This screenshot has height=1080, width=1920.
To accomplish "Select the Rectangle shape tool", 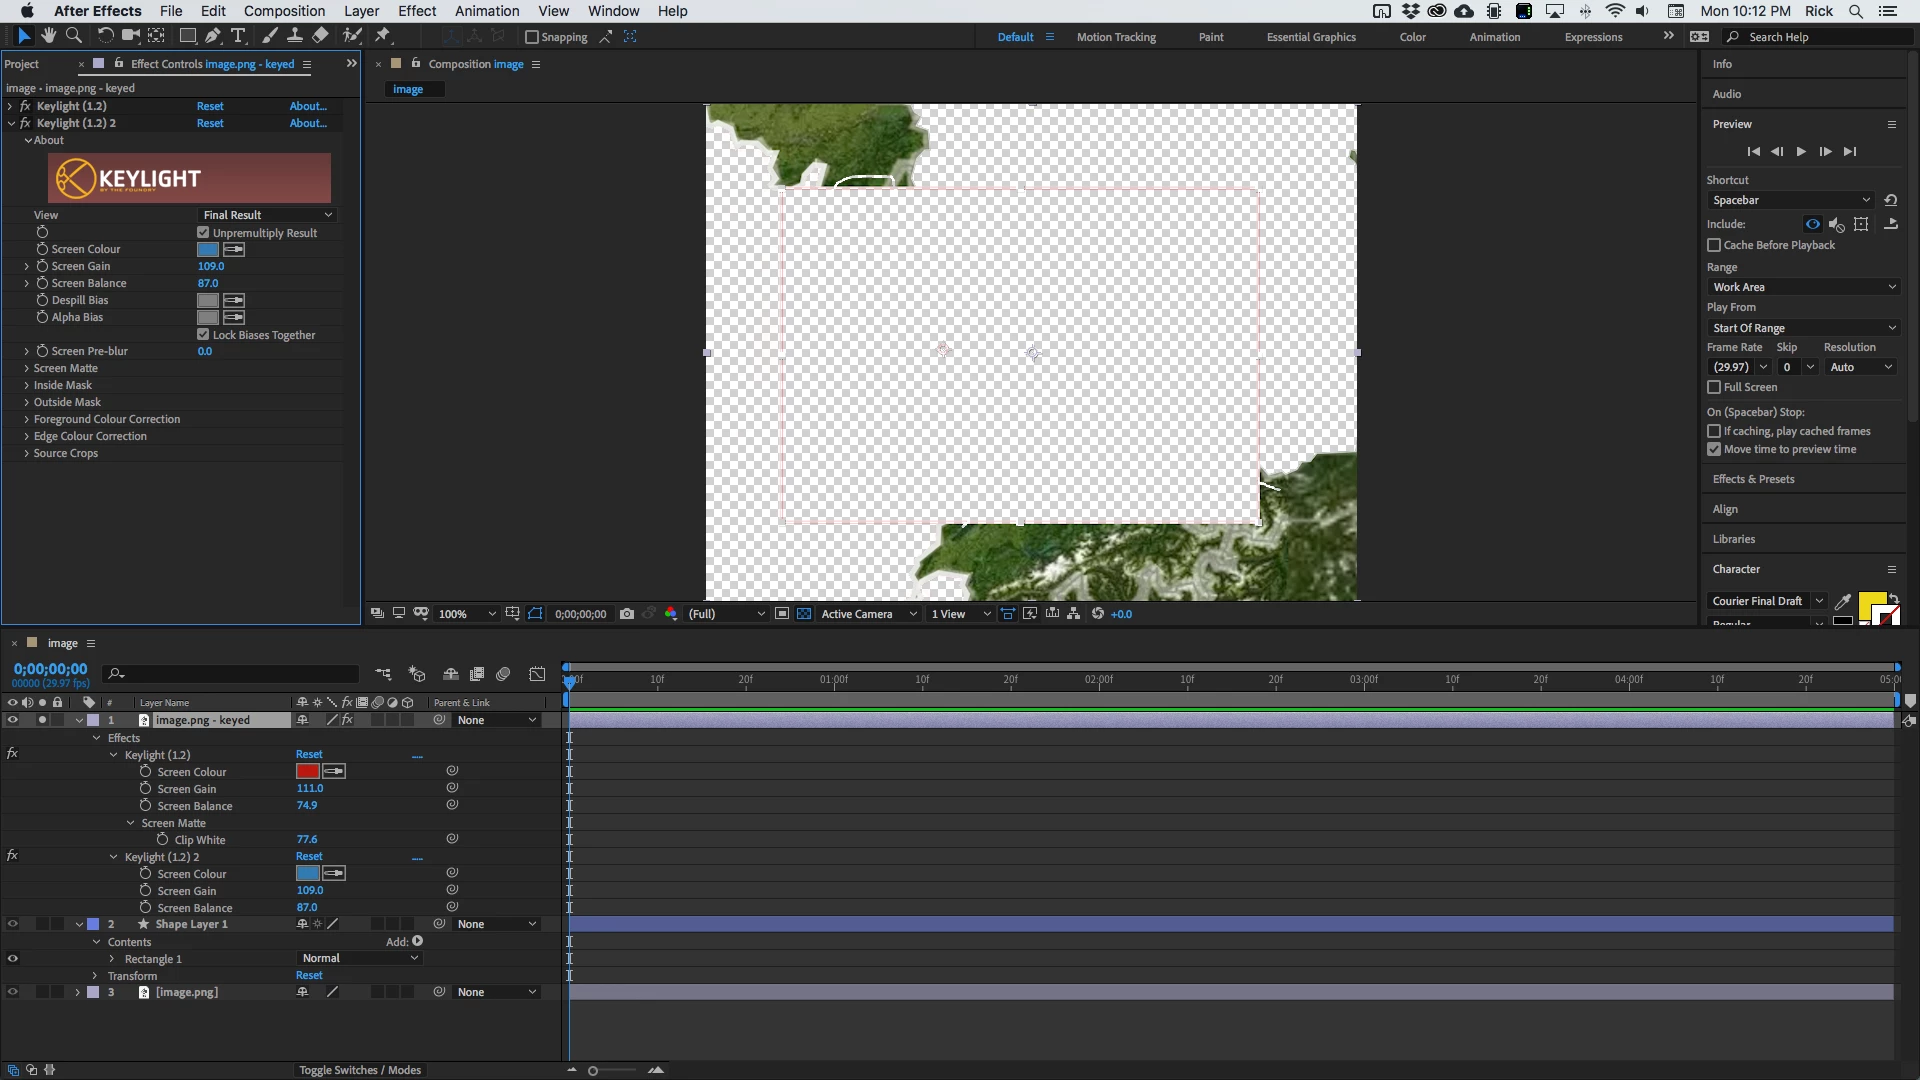I will click(x=187, y=36).
